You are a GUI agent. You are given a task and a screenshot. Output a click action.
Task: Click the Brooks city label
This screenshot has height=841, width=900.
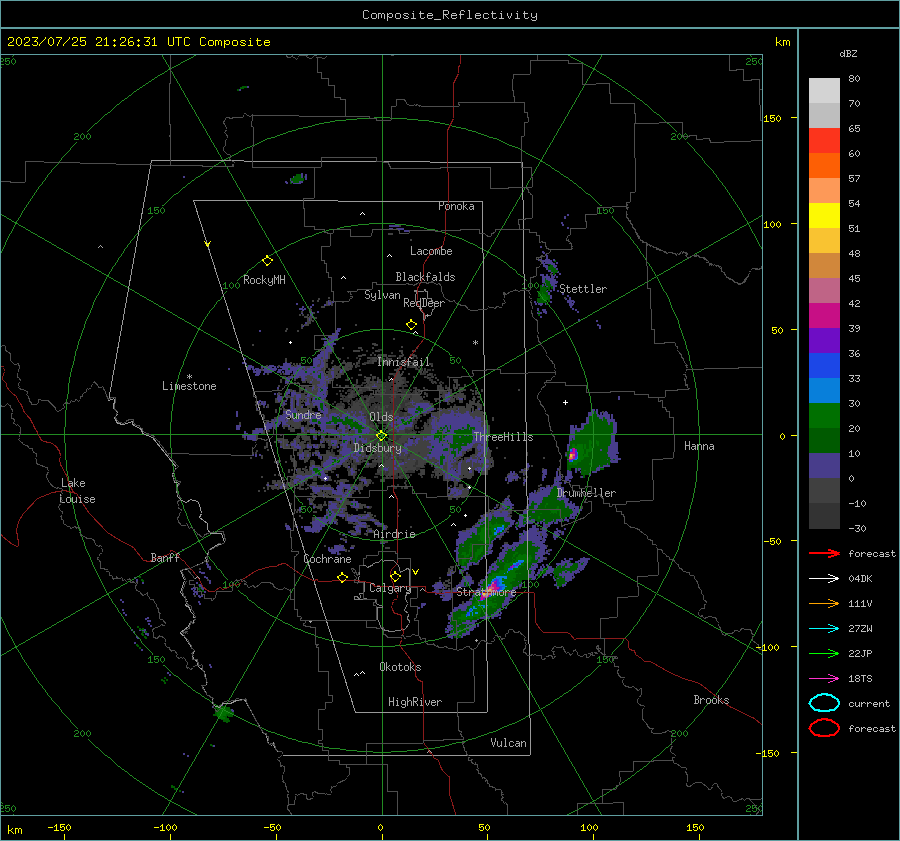tap(711, 700)
